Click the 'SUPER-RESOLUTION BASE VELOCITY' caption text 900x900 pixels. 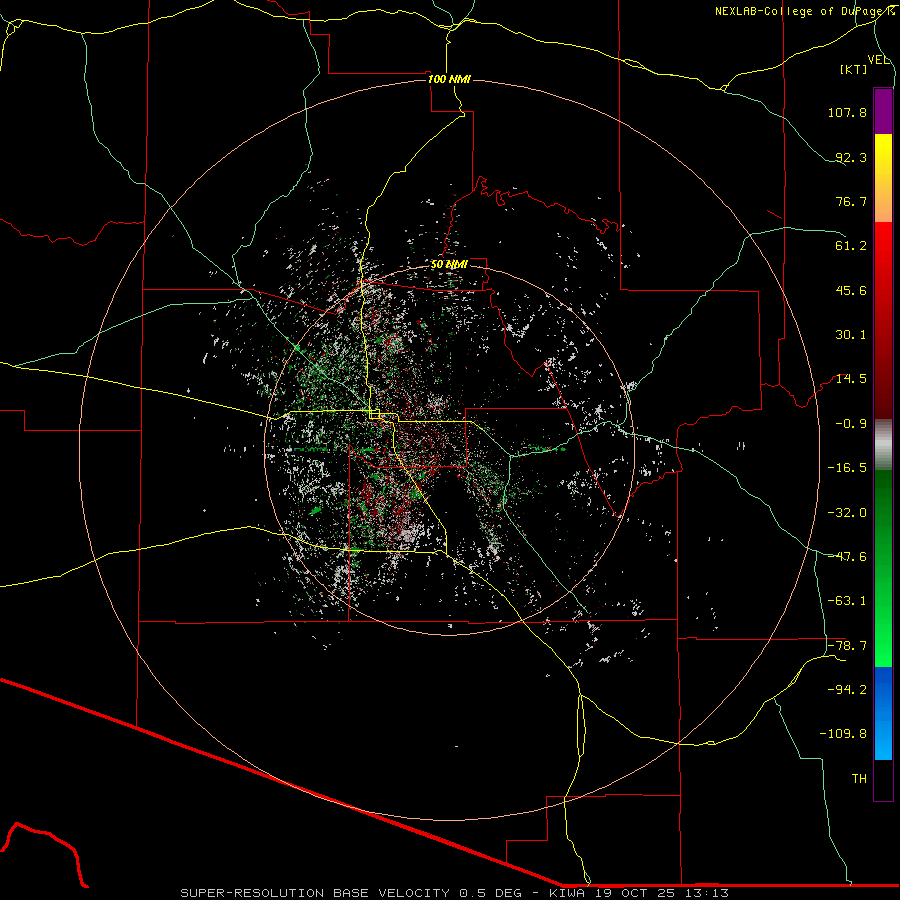(x=315, y=893)
